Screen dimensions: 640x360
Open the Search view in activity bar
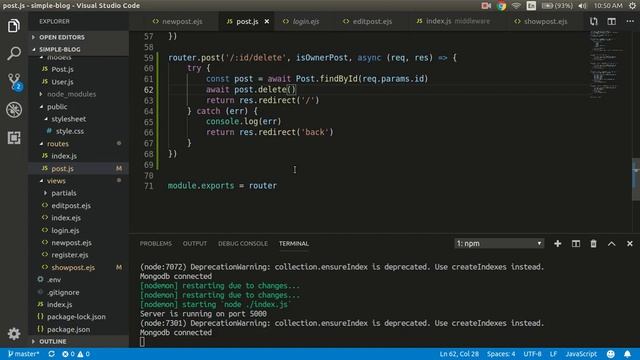coord(13,53)
